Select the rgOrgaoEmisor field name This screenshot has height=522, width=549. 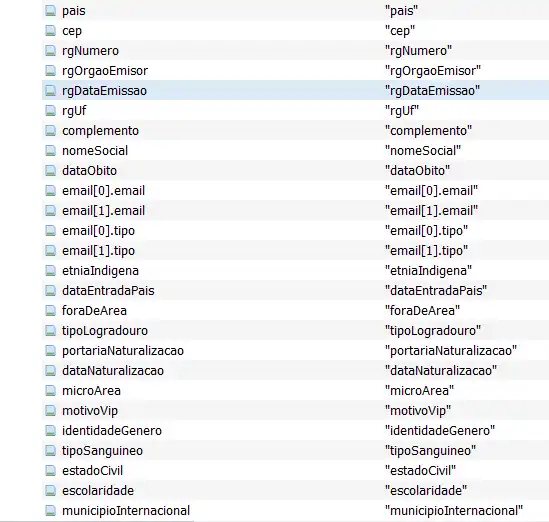(x=105, y=71)
